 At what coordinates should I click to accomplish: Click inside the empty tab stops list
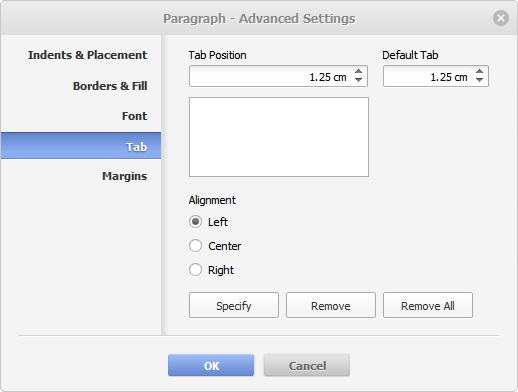279,137
